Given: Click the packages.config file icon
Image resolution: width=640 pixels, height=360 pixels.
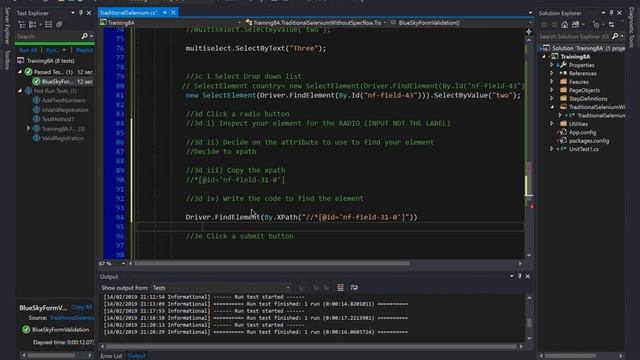Looking at the screenshot, I should click(563, 140).
